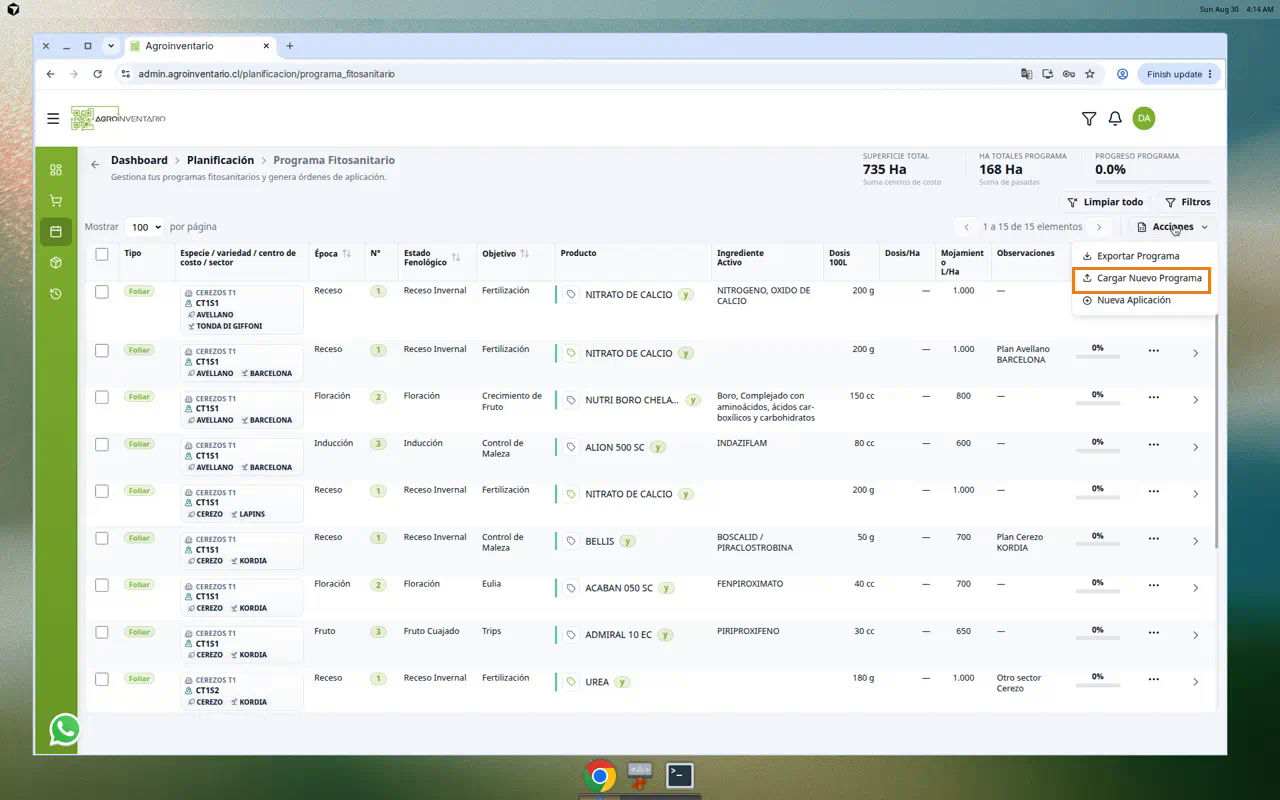Click Limpiar todo button
The height and width of the screenshot is (800, 1280).
coord(1105,202)
